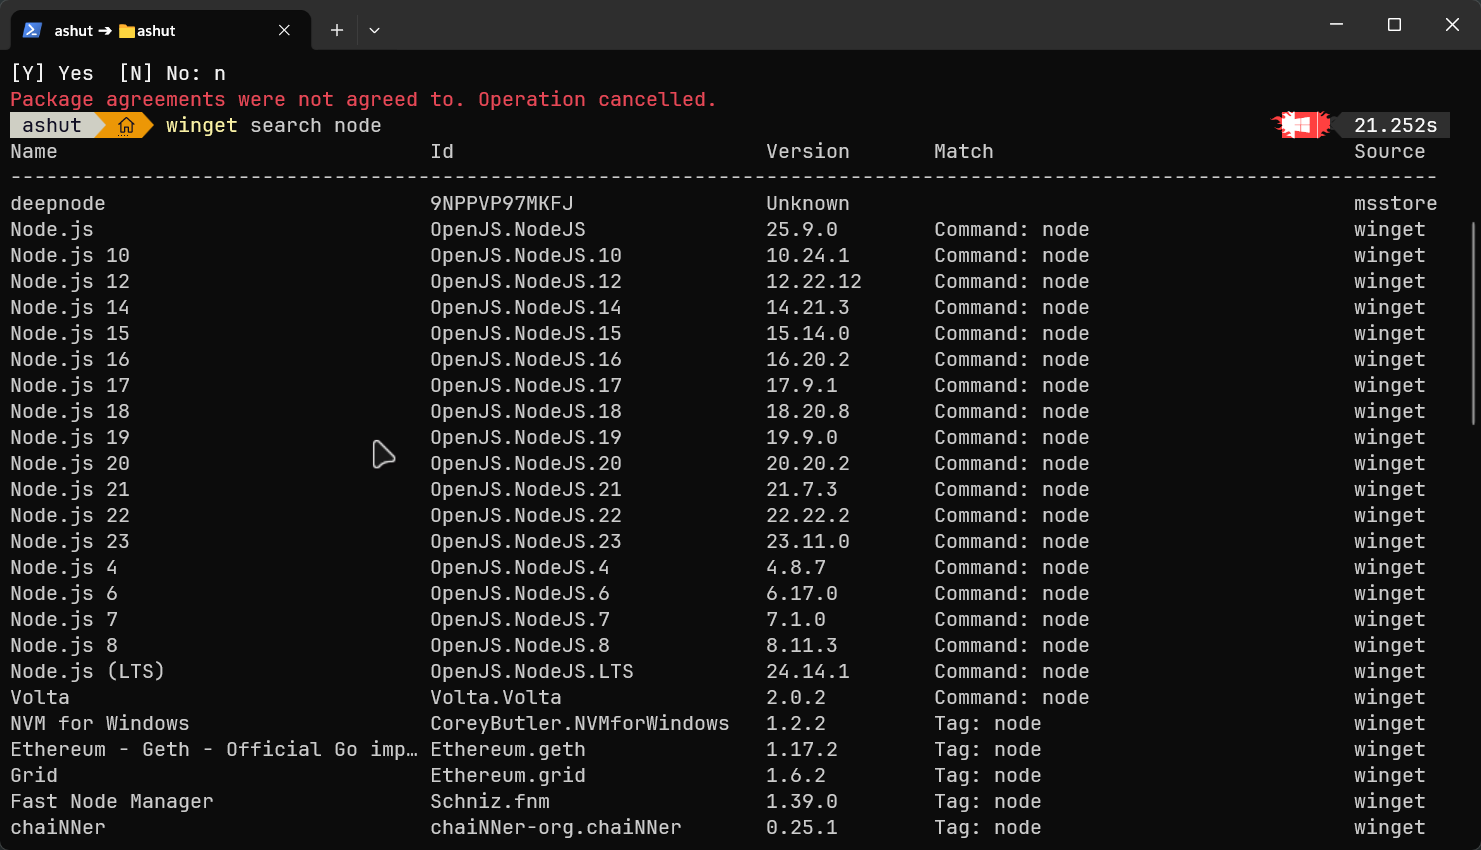Click the folder icon in the tab title
The height and width of the screenshot is (850, 1481).
tap(127, 31)
